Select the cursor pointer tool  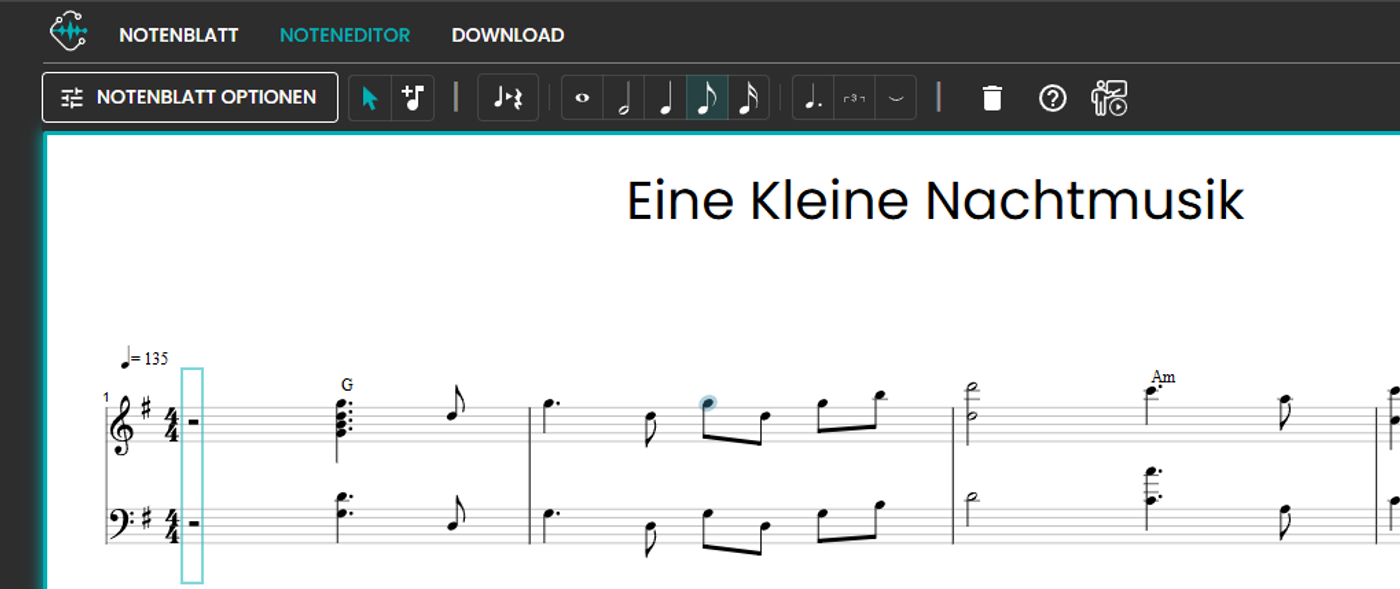point(370,98)
